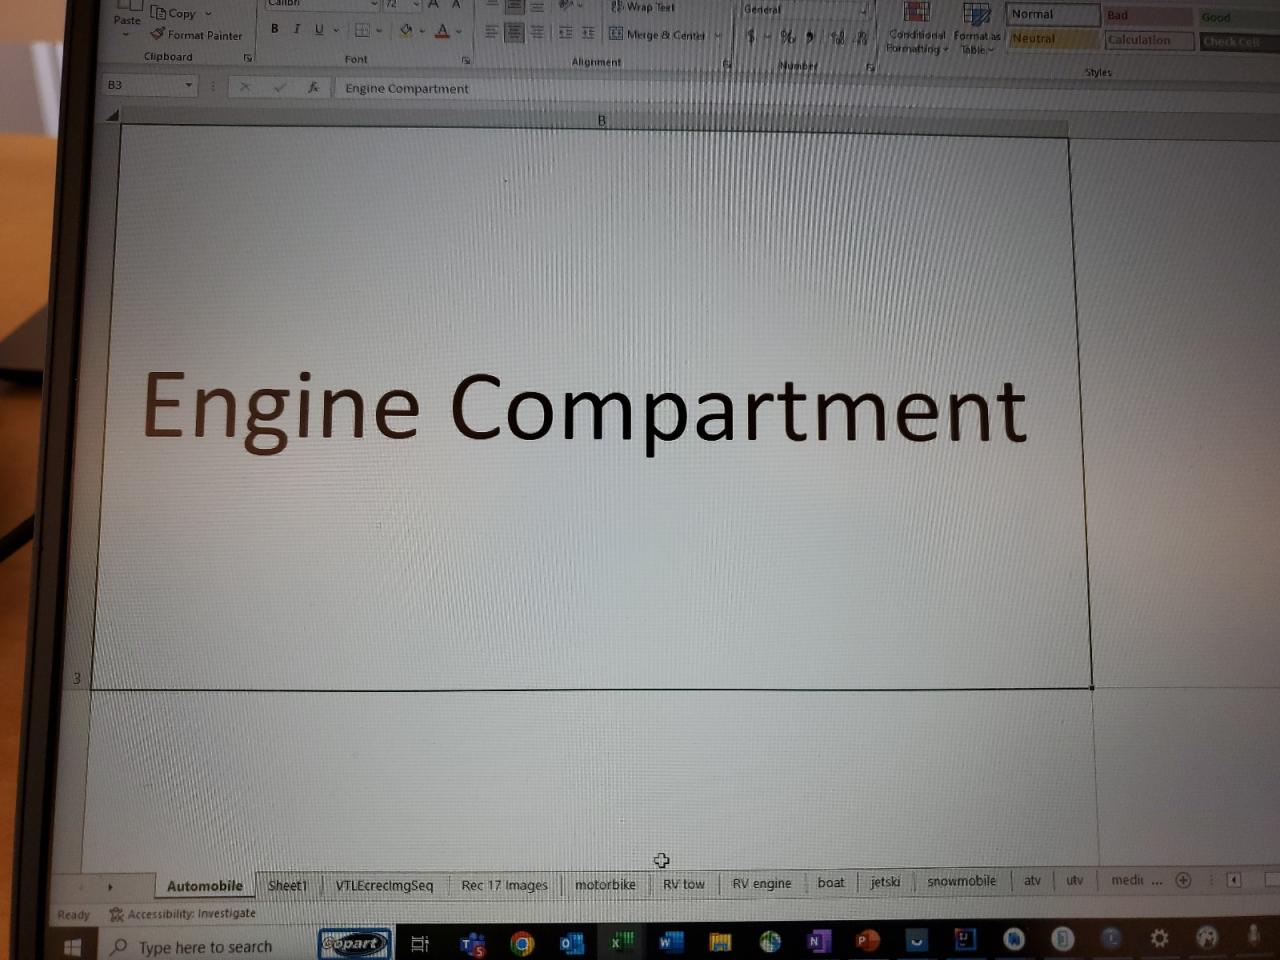1280x960 pixels.
Task: Open Format as Table gallery
Action: 976,27
